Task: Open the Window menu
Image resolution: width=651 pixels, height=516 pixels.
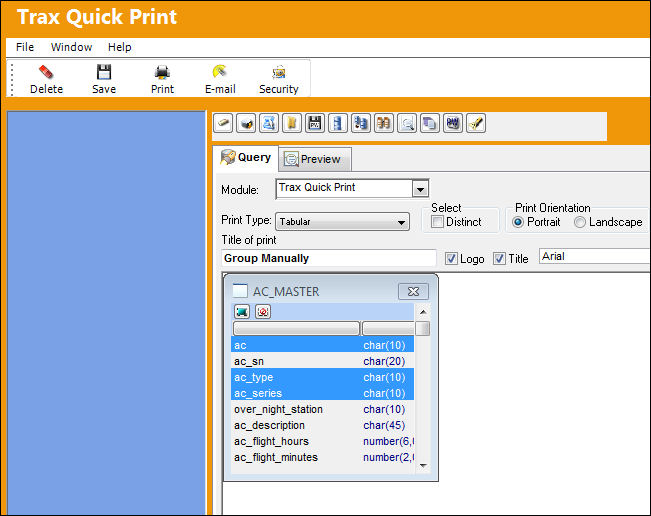Action: point(71,47)
